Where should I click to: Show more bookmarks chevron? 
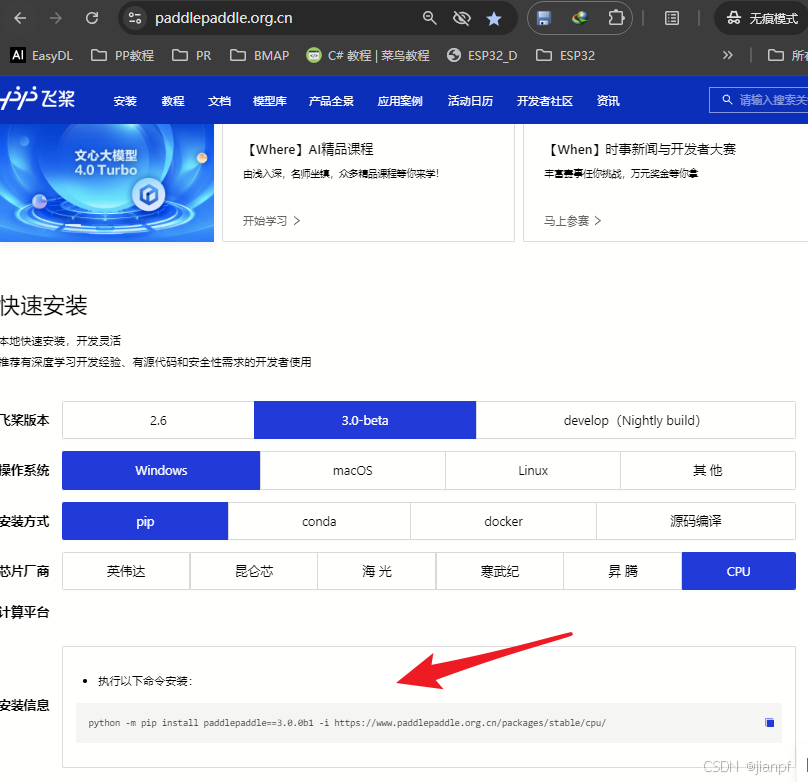point(727,55)
